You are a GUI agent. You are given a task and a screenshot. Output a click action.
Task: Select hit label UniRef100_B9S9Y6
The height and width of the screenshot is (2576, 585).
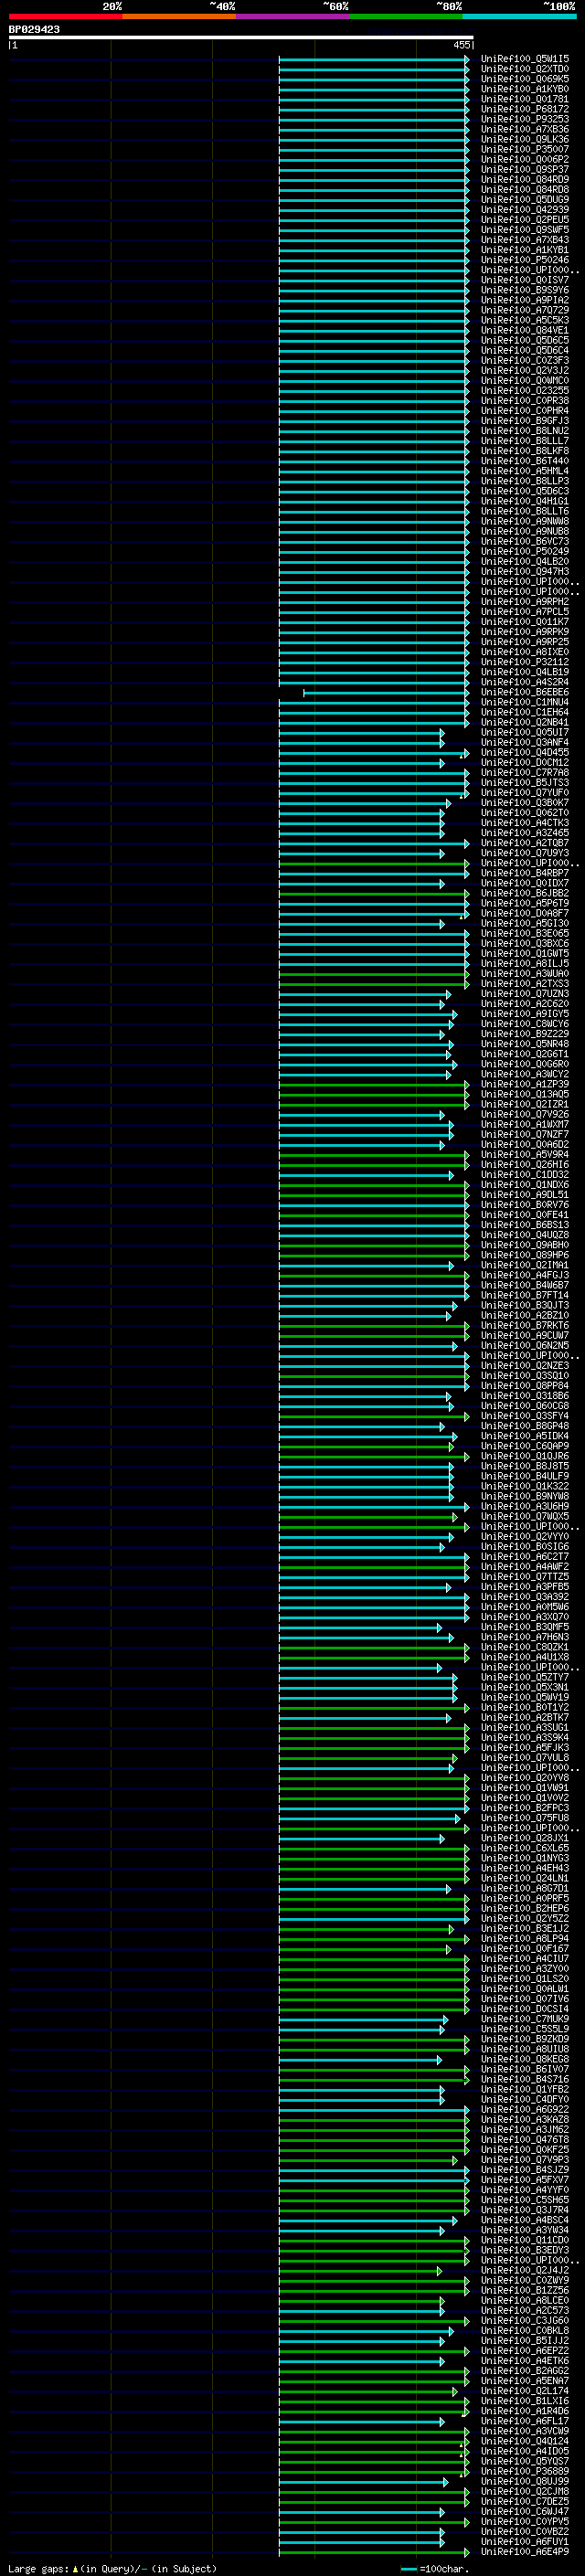[525, 290]
